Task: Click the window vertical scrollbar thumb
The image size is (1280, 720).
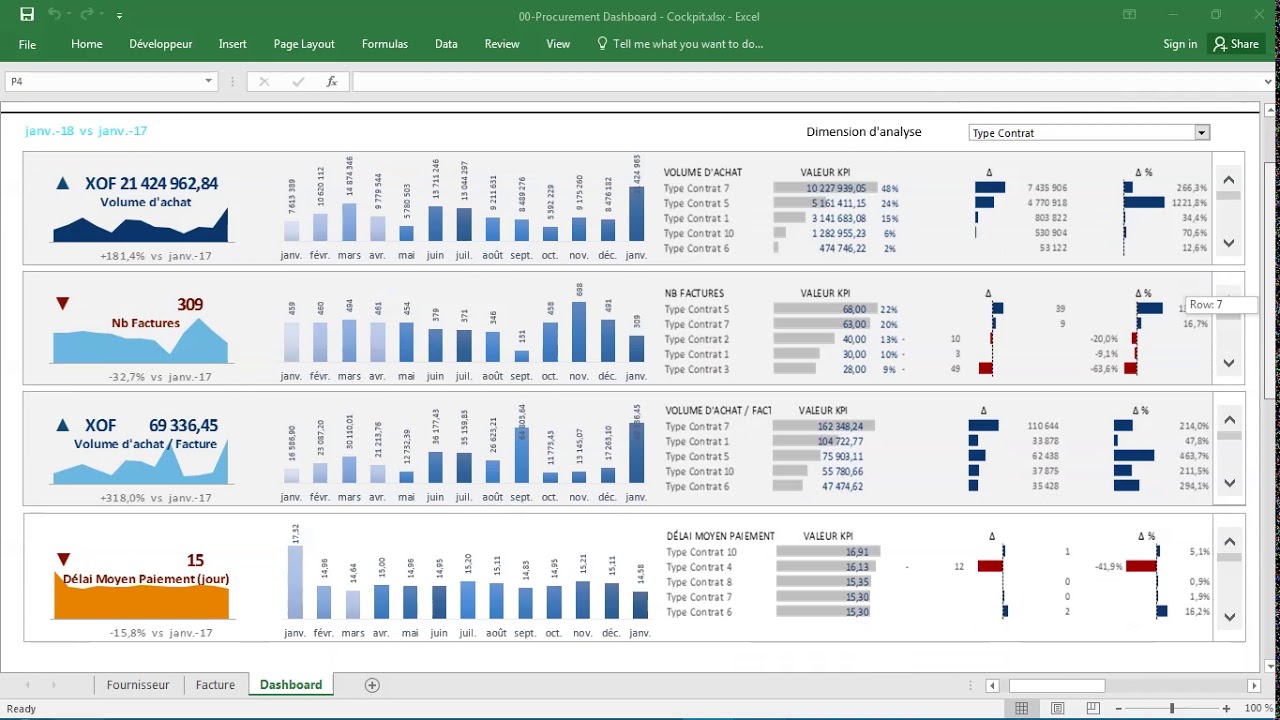Action: coord(1270,281)
